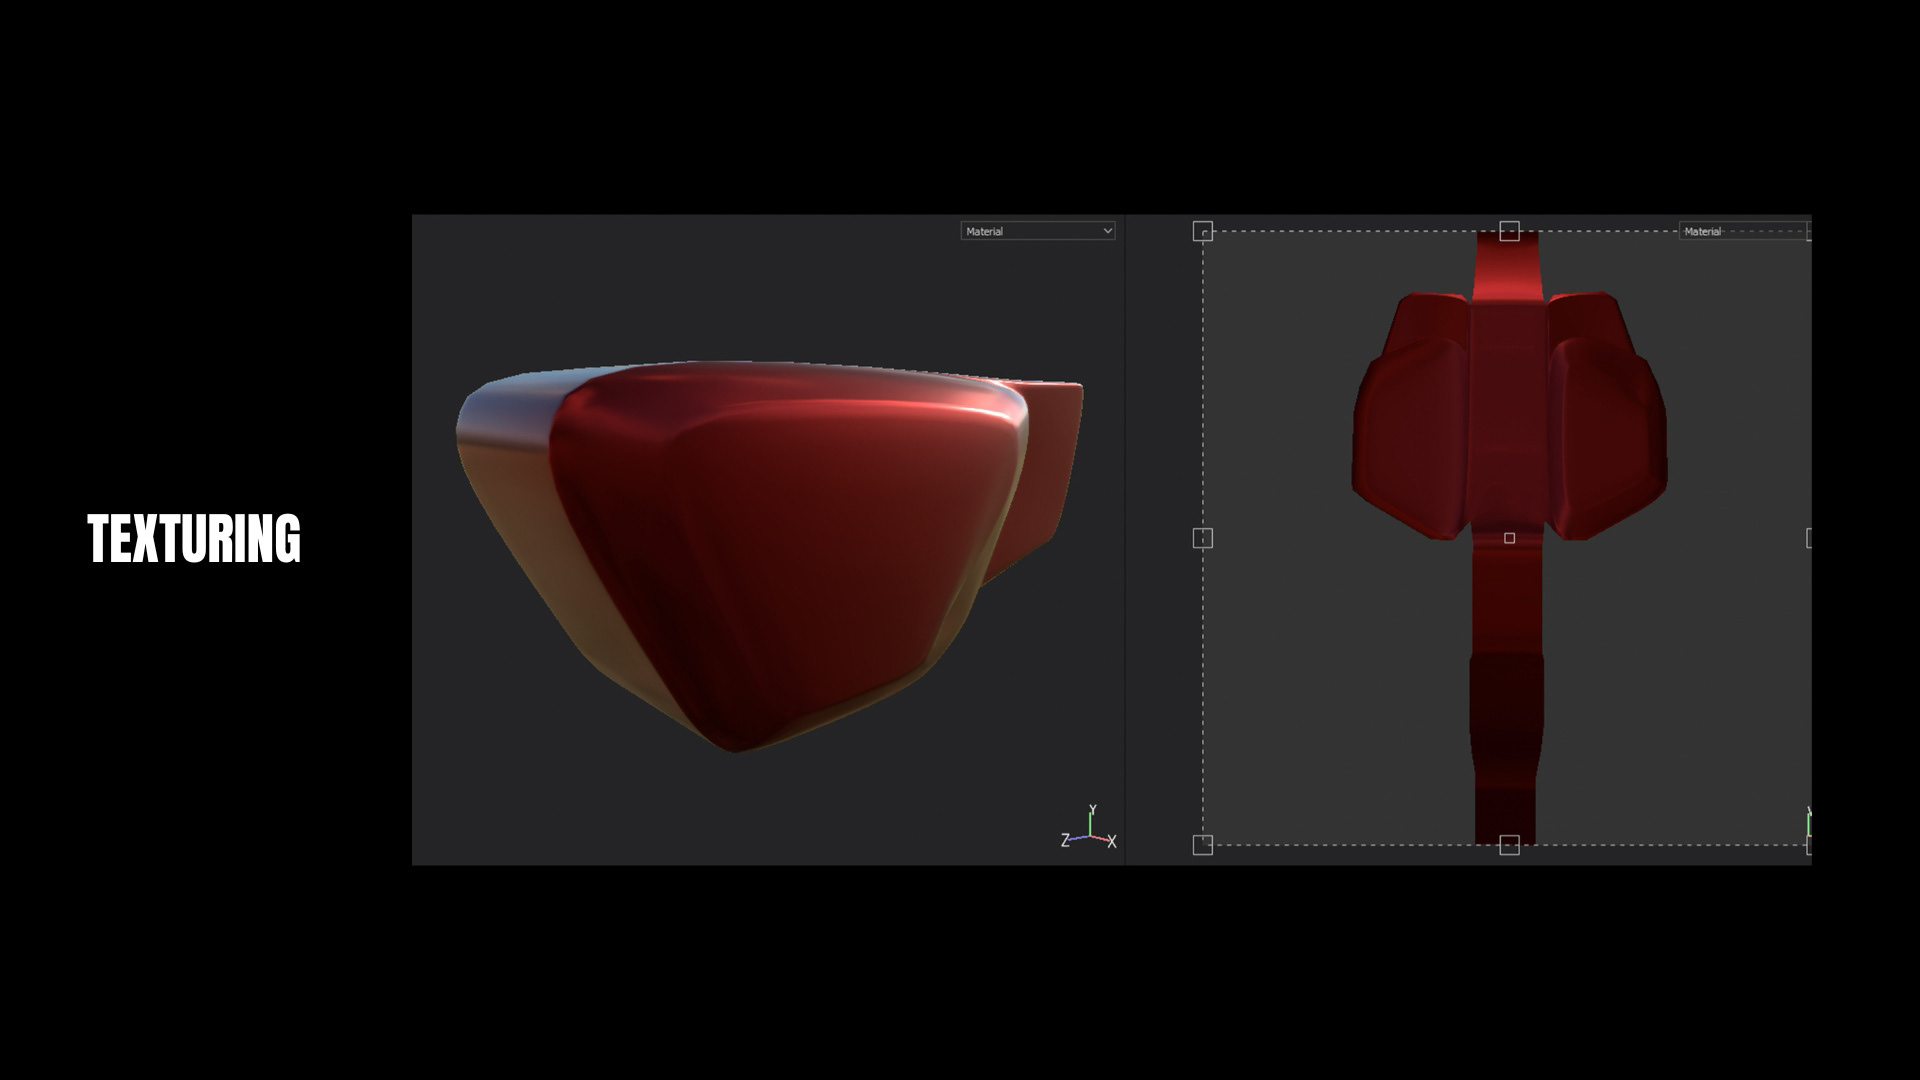Open the Material dropdown in UV viewport

pyautogui.click(x=1741, y=231)
